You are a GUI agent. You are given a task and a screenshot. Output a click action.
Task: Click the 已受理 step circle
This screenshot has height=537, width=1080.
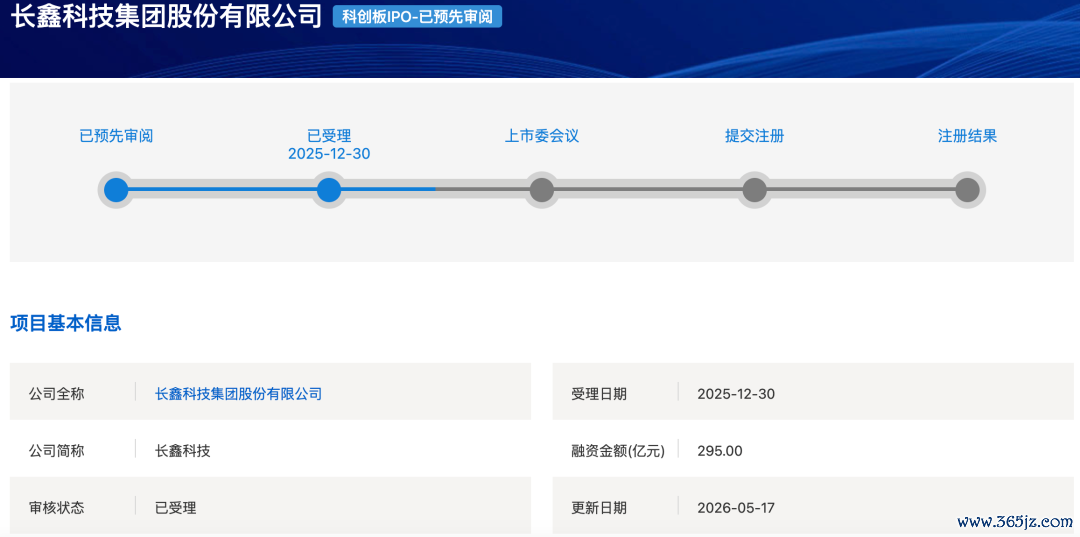point(329,189)
